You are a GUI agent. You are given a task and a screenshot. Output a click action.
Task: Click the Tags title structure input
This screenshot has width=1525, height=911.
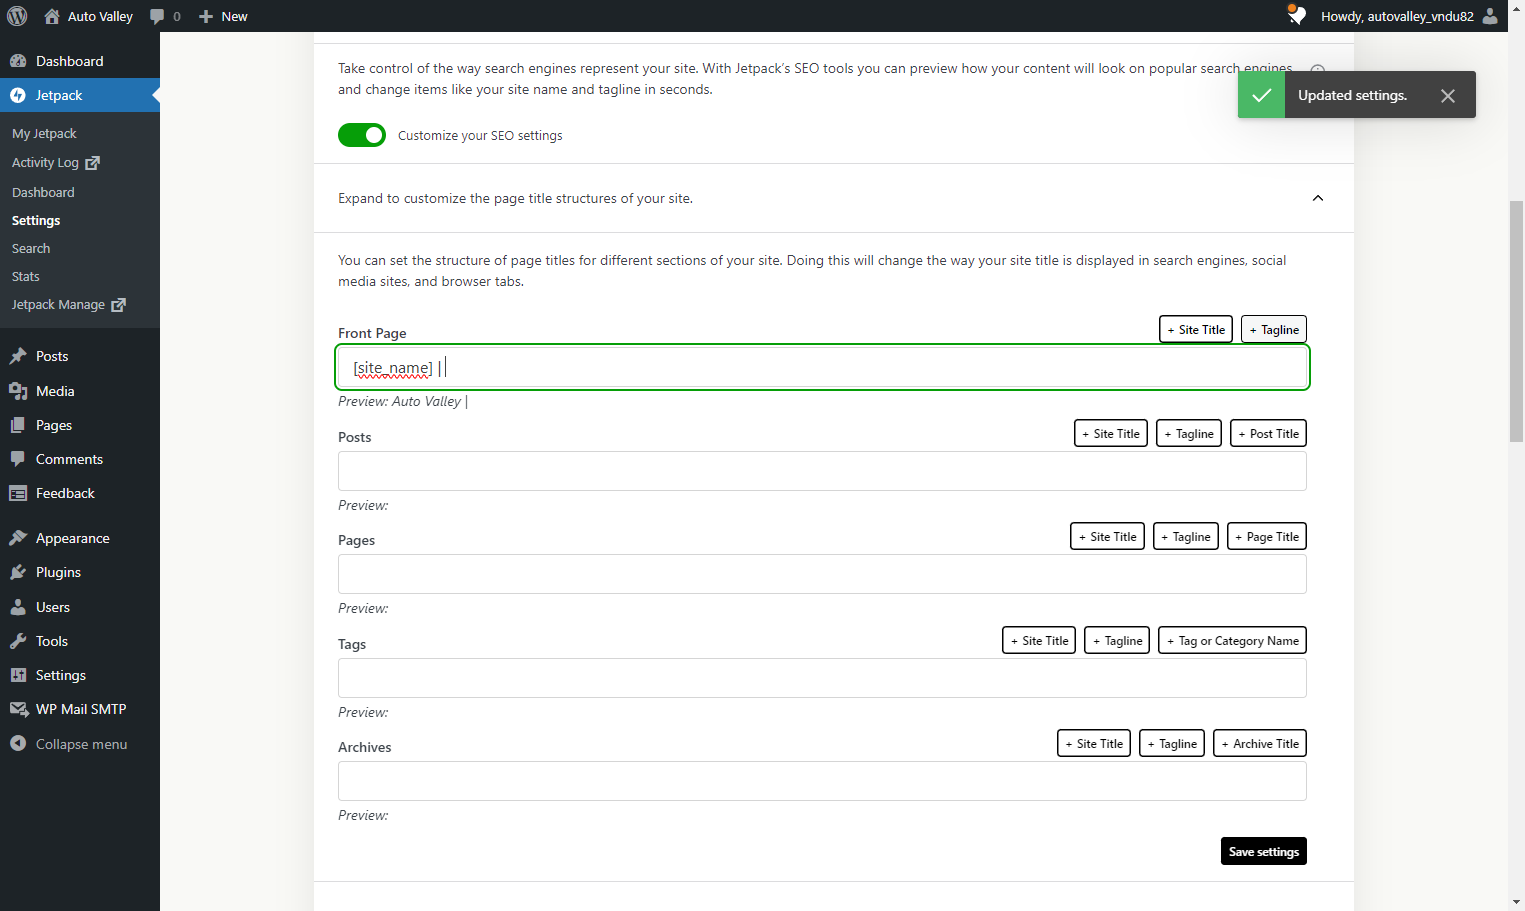(x=822, y=678)
